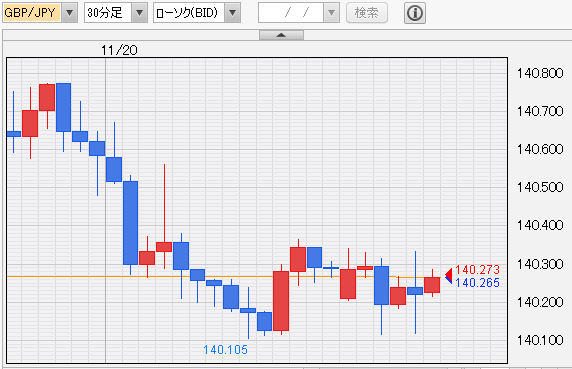Click the date input field with slashes

coord(291,13)
